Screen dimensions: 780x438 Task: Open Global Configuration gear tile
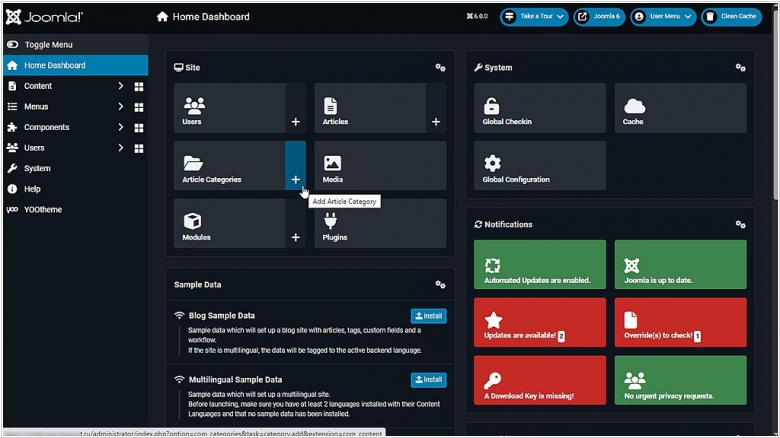(x=539, y=166)
